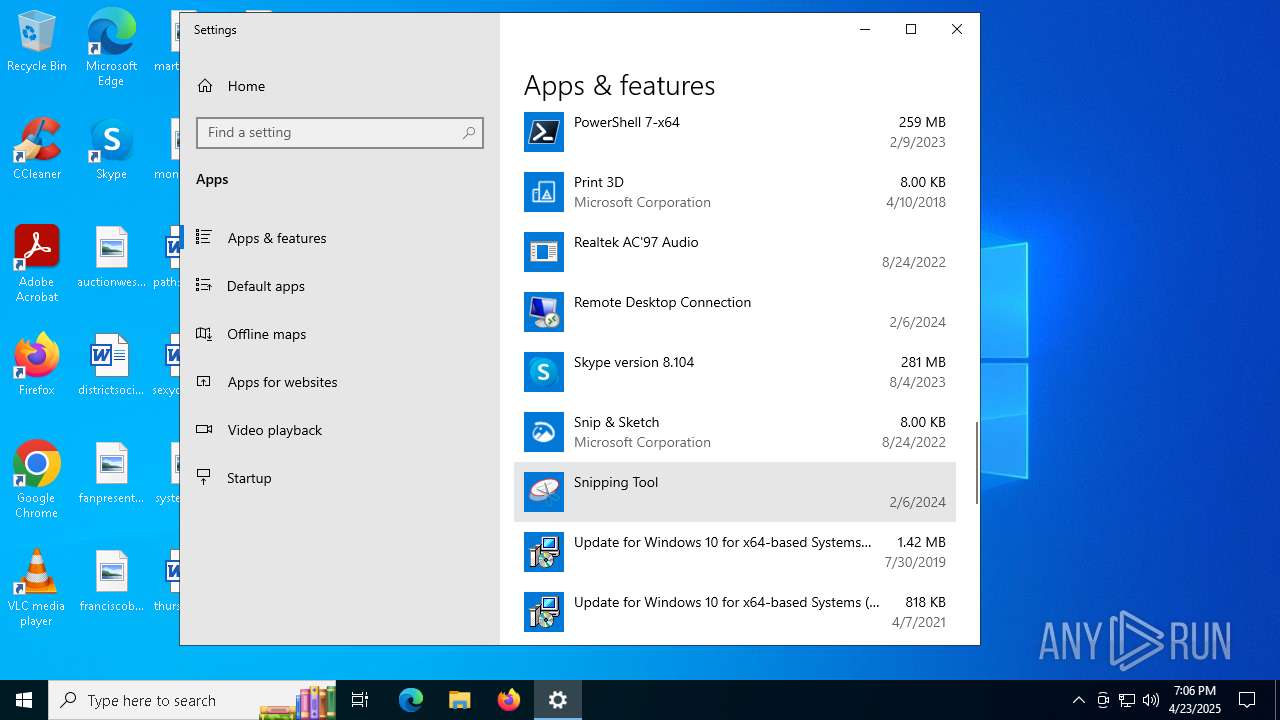Select the franciscob file on desktop
1280x720 pixels.
coord(111,581)
